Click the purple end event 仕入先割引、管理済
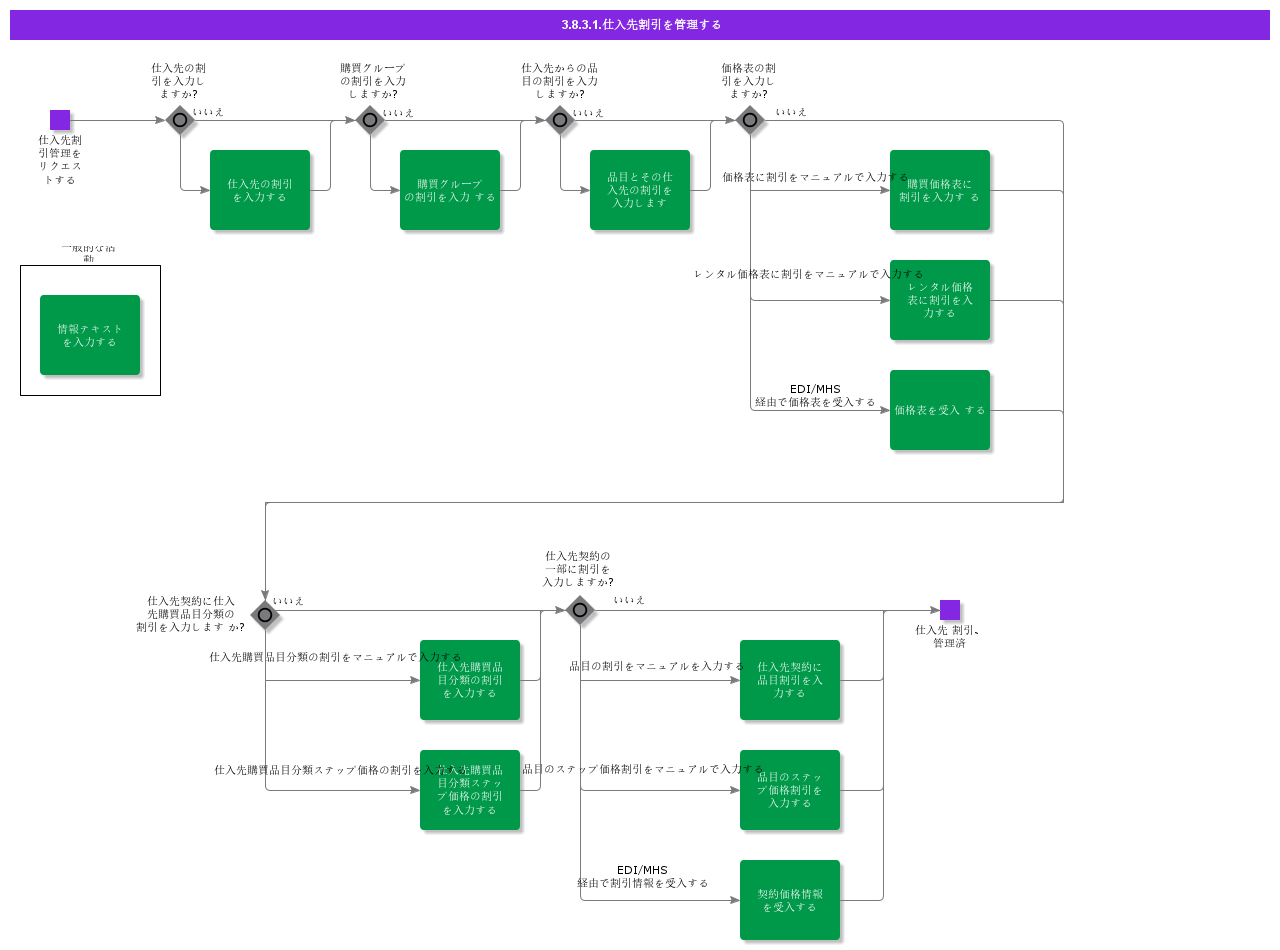 [950, 610]
